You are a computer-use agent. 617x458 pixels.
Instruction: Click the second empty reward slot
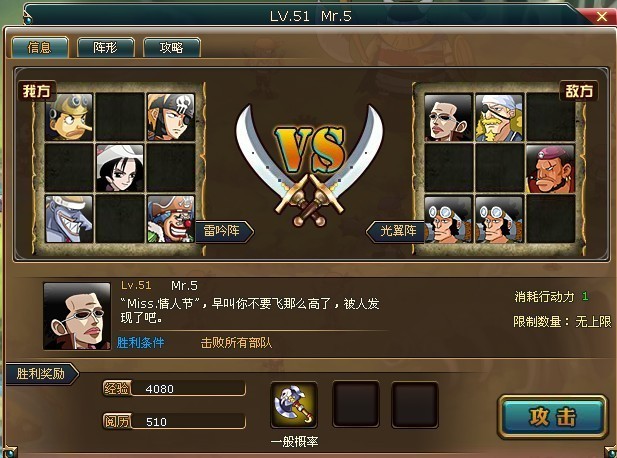pos(415,404)
